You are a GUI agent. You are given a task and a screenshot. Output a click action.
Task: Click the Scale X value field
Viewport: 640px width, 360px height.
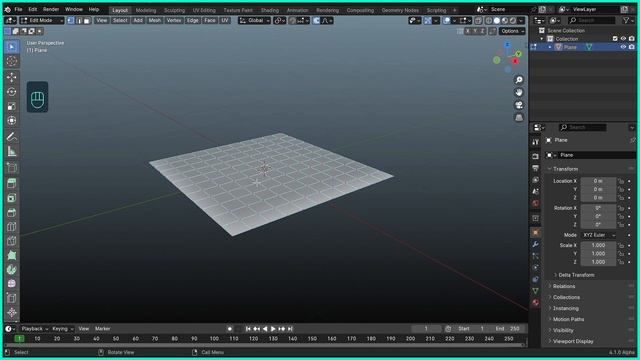tap(598, 246)
